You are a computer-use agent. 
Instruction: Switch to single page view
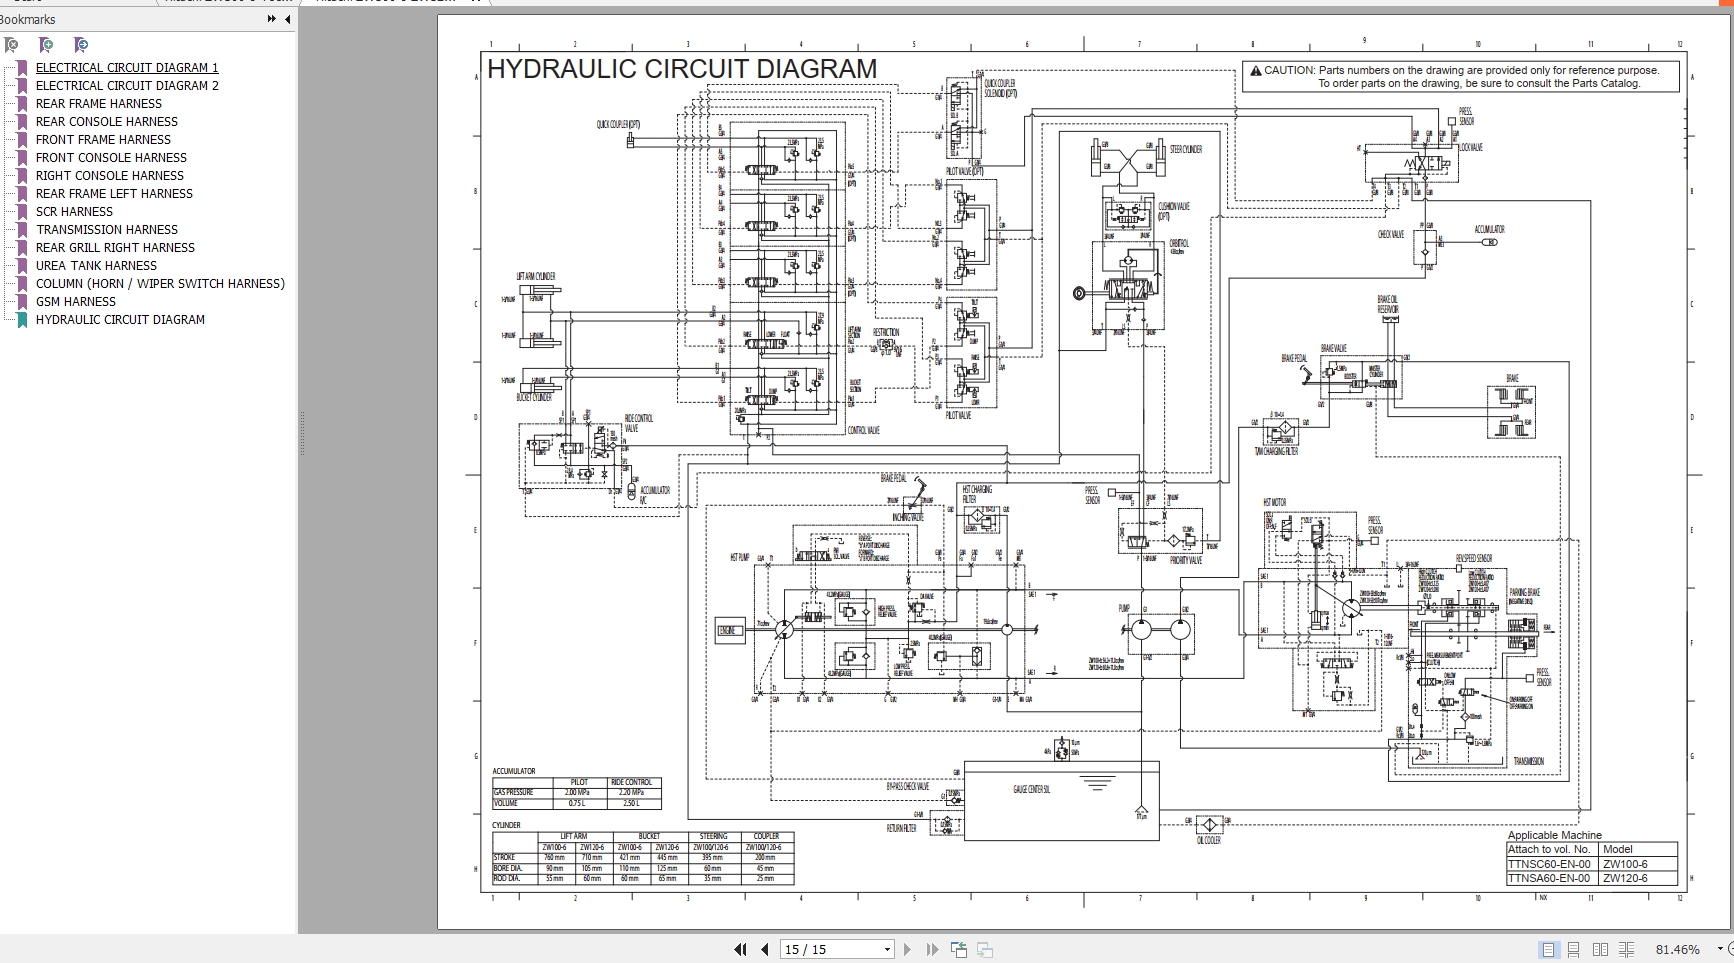point(1549,949)
